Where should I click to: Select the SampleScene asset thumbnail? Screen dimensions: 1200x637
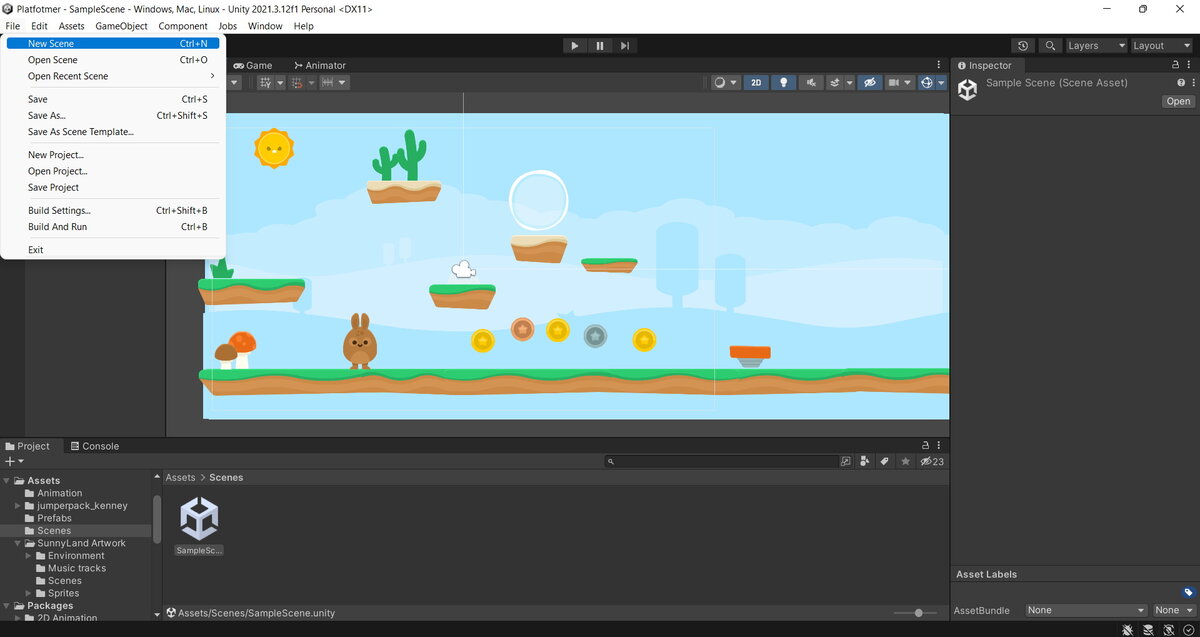point(199,526)
